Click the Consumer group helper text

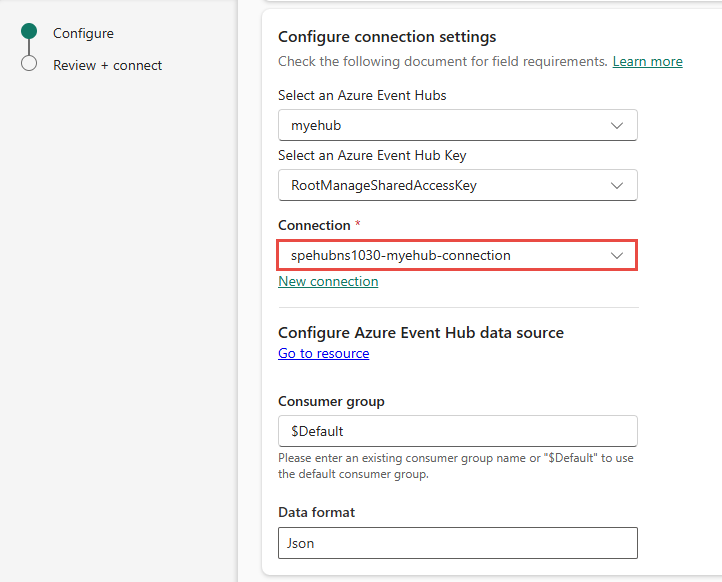(455, 466)
